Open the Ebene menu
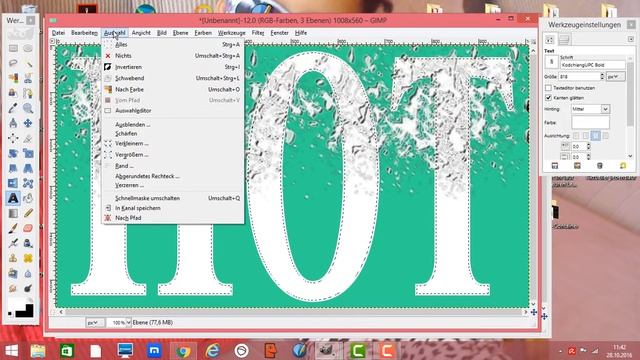 click(x=180, y=33)
